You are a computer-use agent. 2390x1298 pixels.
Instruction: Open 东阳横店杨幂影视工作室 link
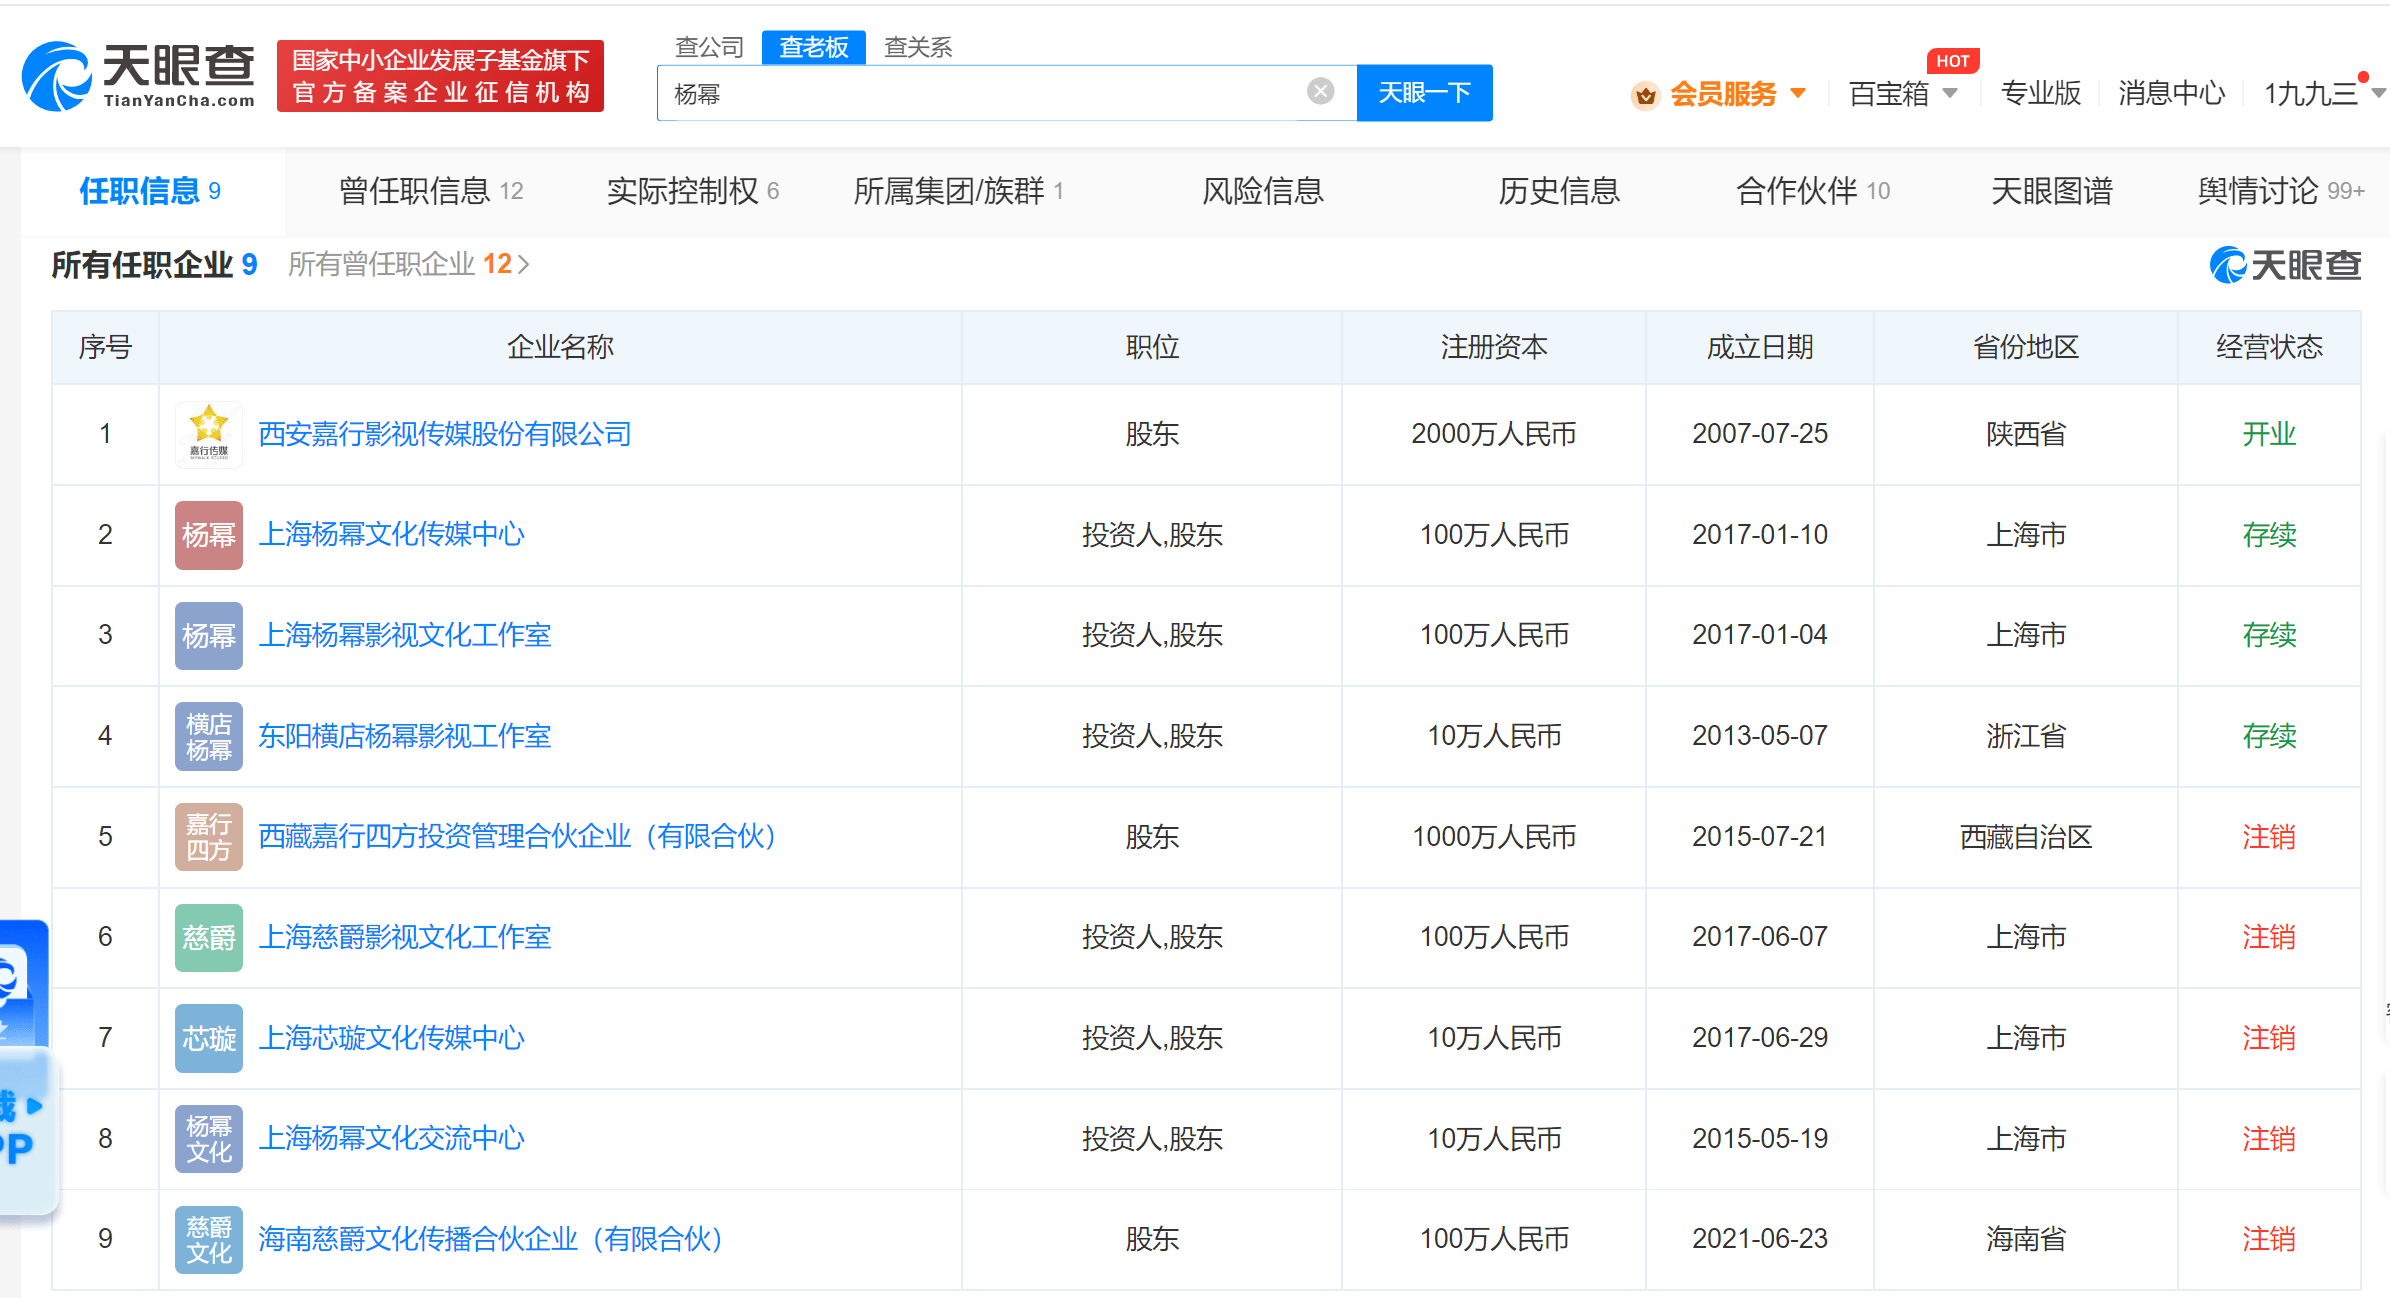[x=405, y=736]
